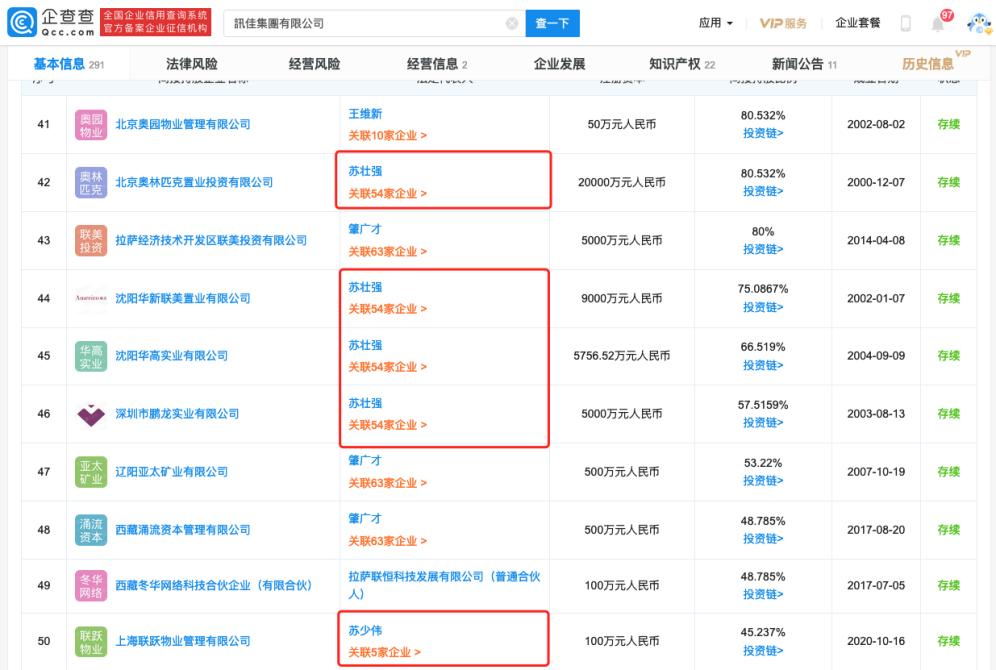Click the 查一下 search button
996x670 pixels.
[553, 23]
